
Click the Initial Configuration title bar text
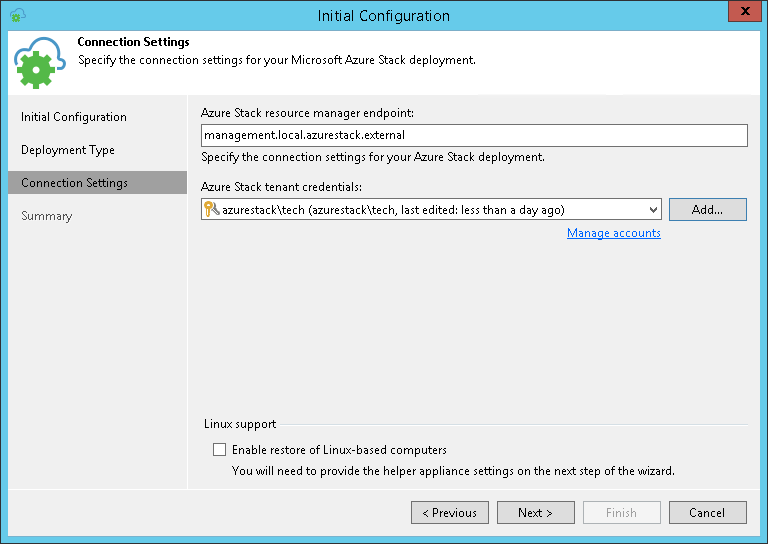pos(384,15)
